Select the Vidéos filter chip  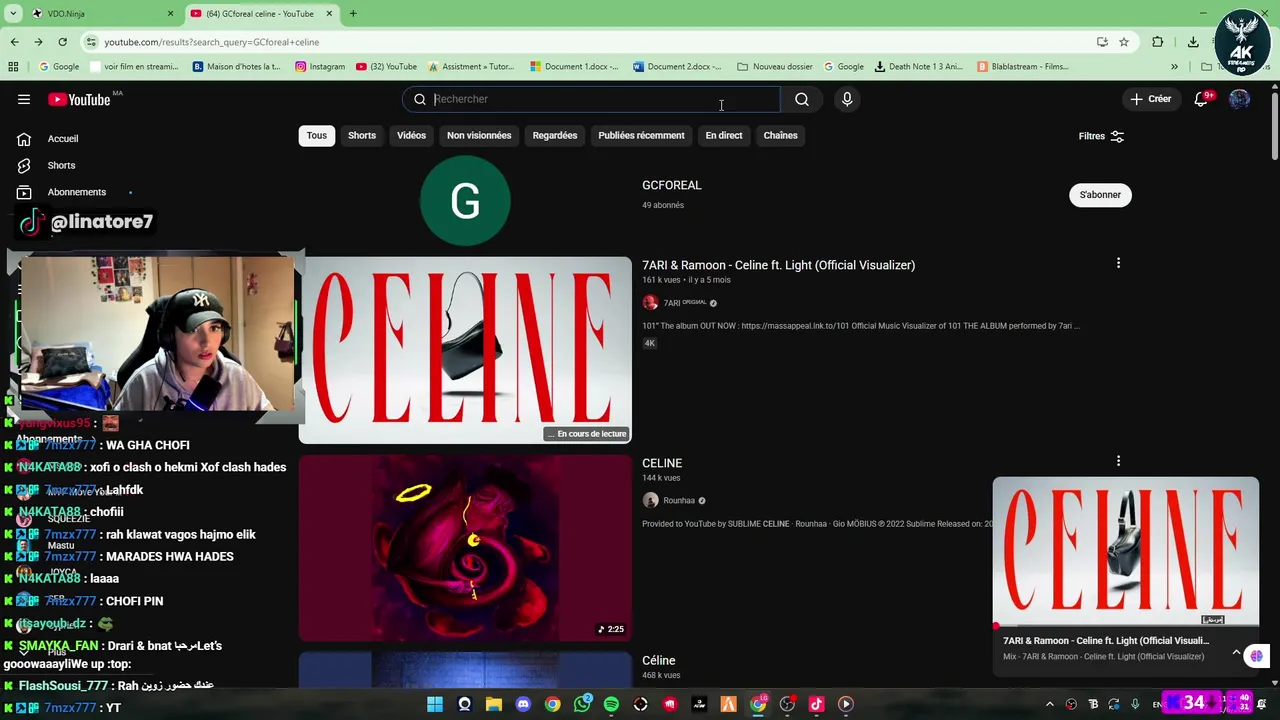(411, 136)
